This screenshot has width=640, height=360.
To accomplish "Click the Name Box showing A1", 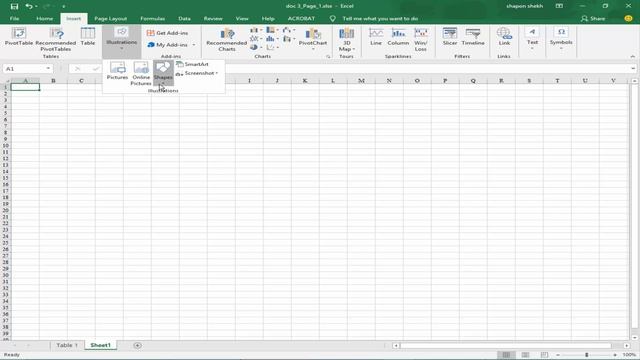I will (24, 69).
